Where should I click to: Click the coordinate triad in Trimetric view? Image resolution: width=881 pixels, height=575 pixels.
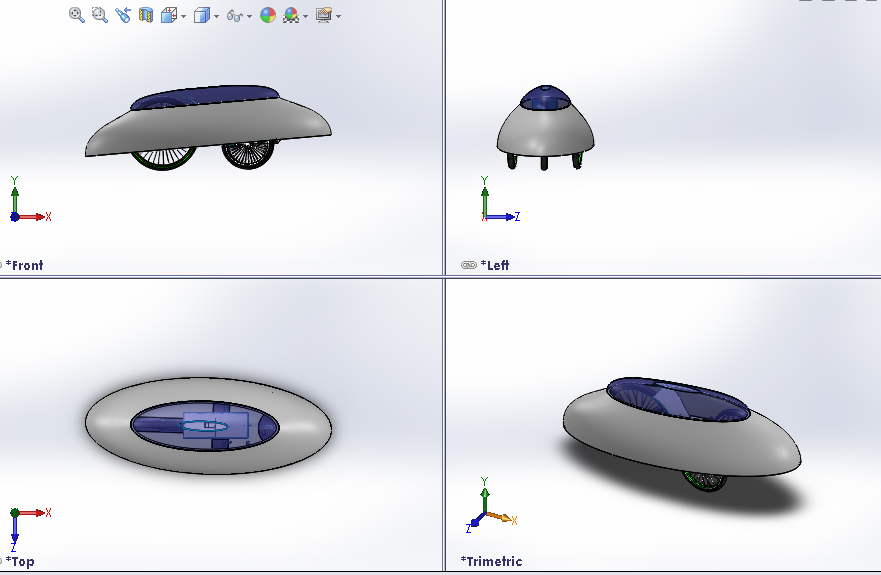[x=491, y=505]
